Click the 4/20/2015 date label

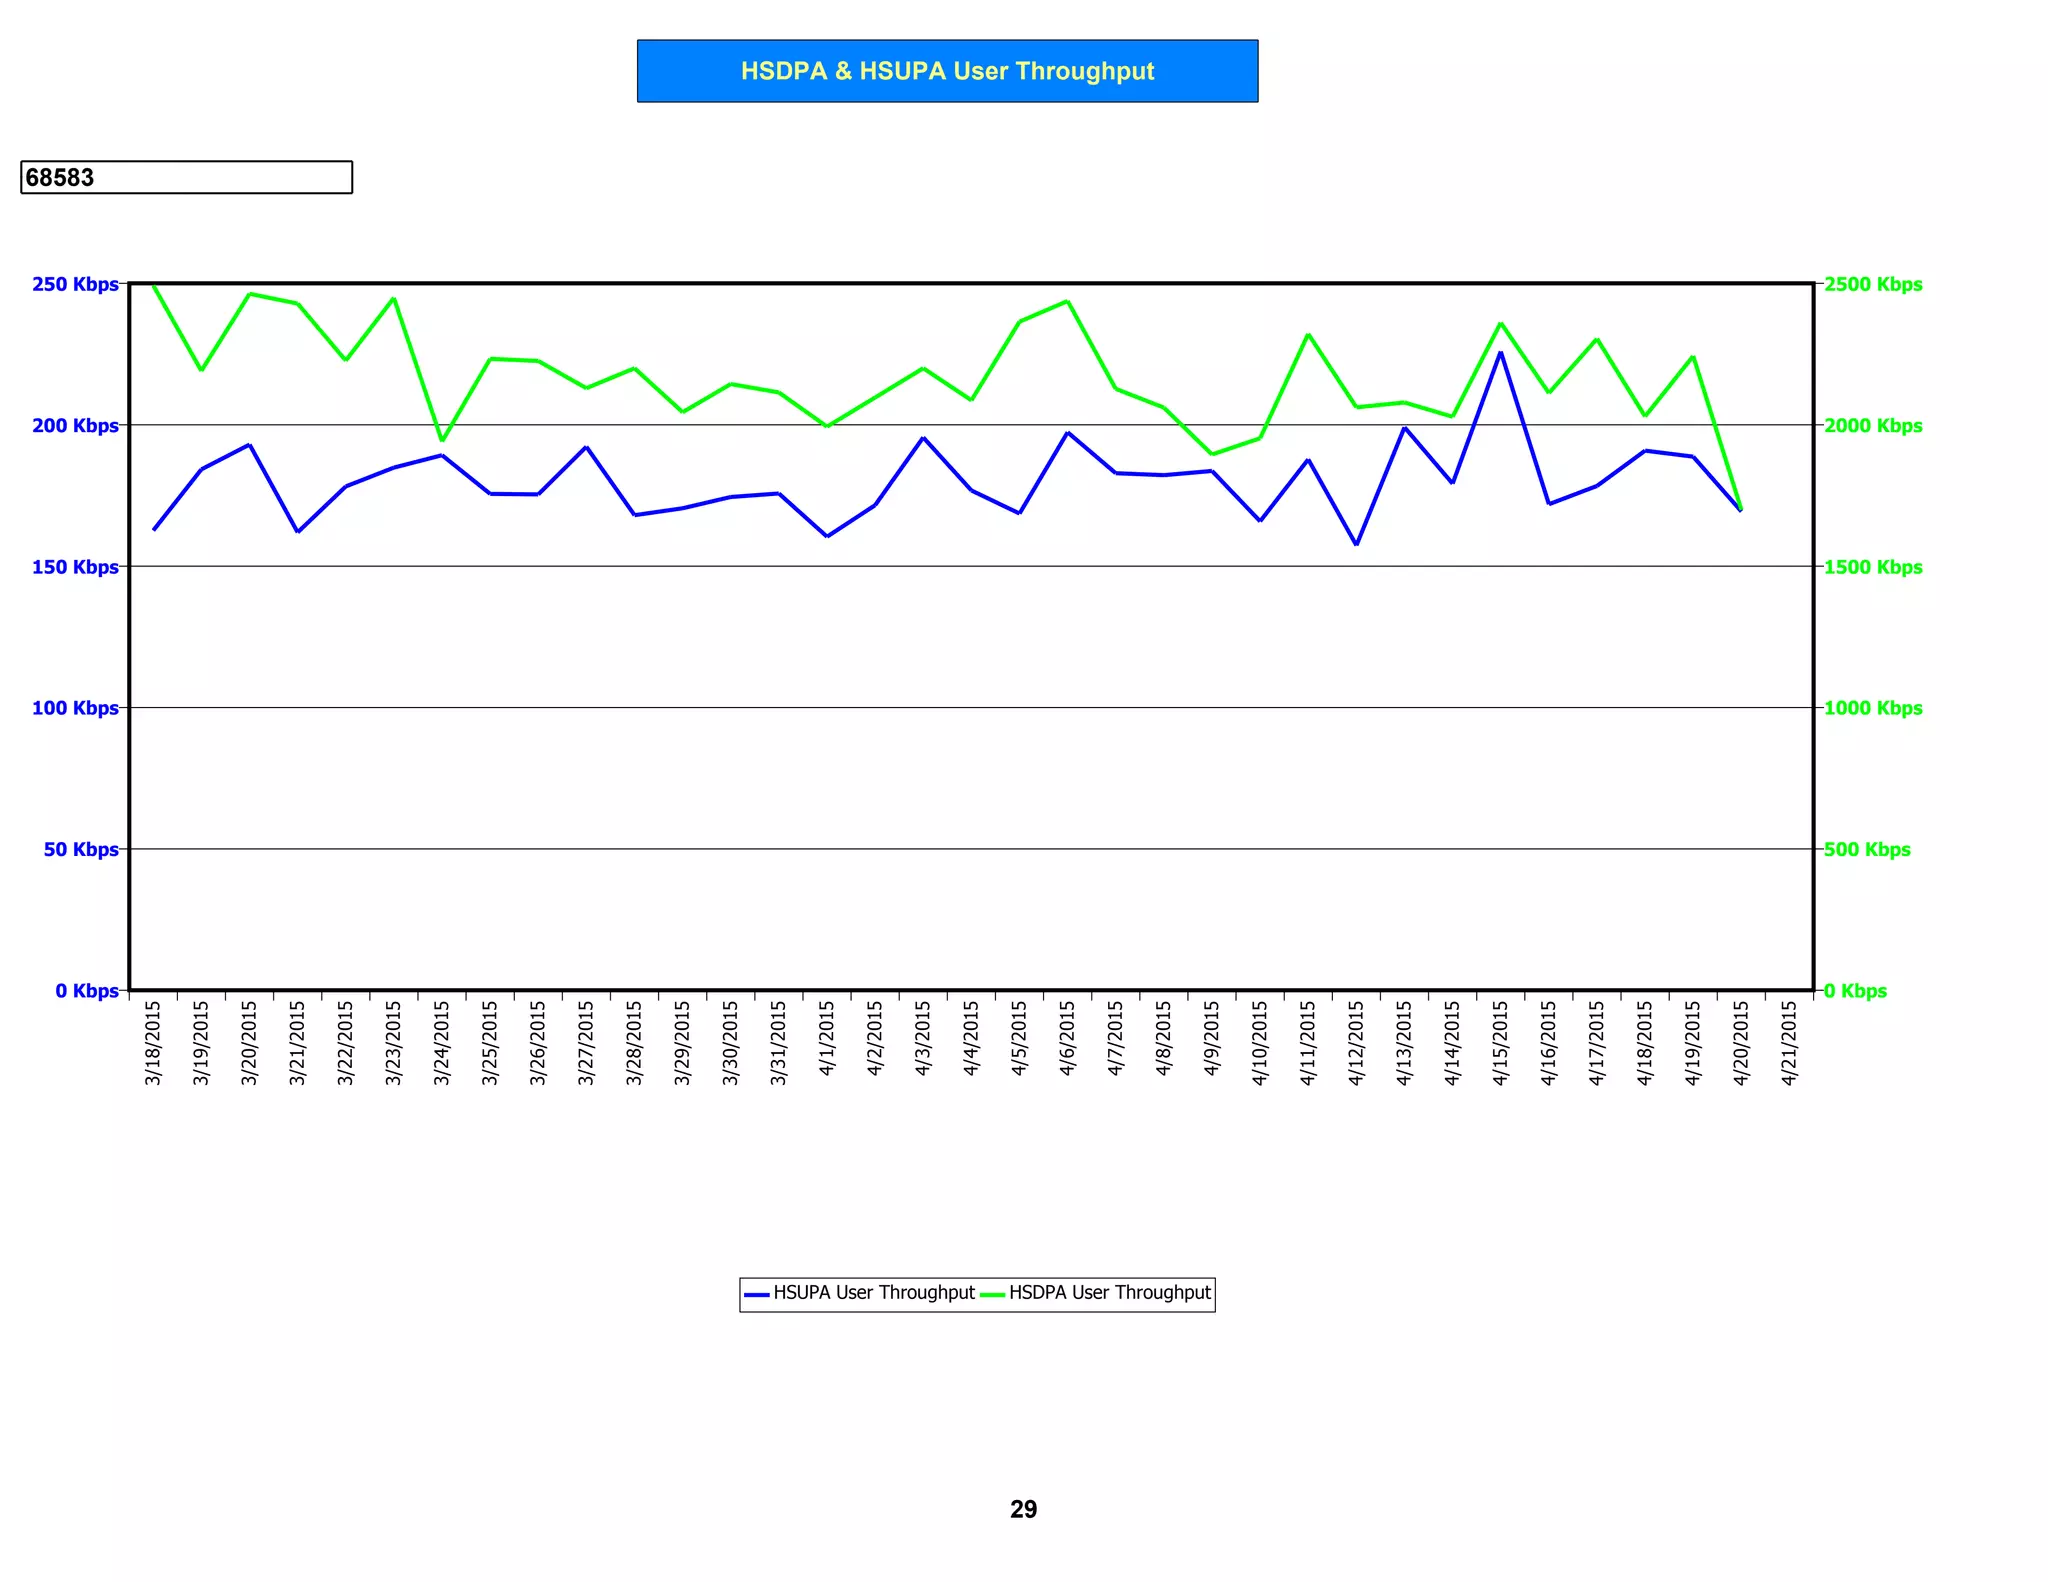(x=1741, y=1043)
